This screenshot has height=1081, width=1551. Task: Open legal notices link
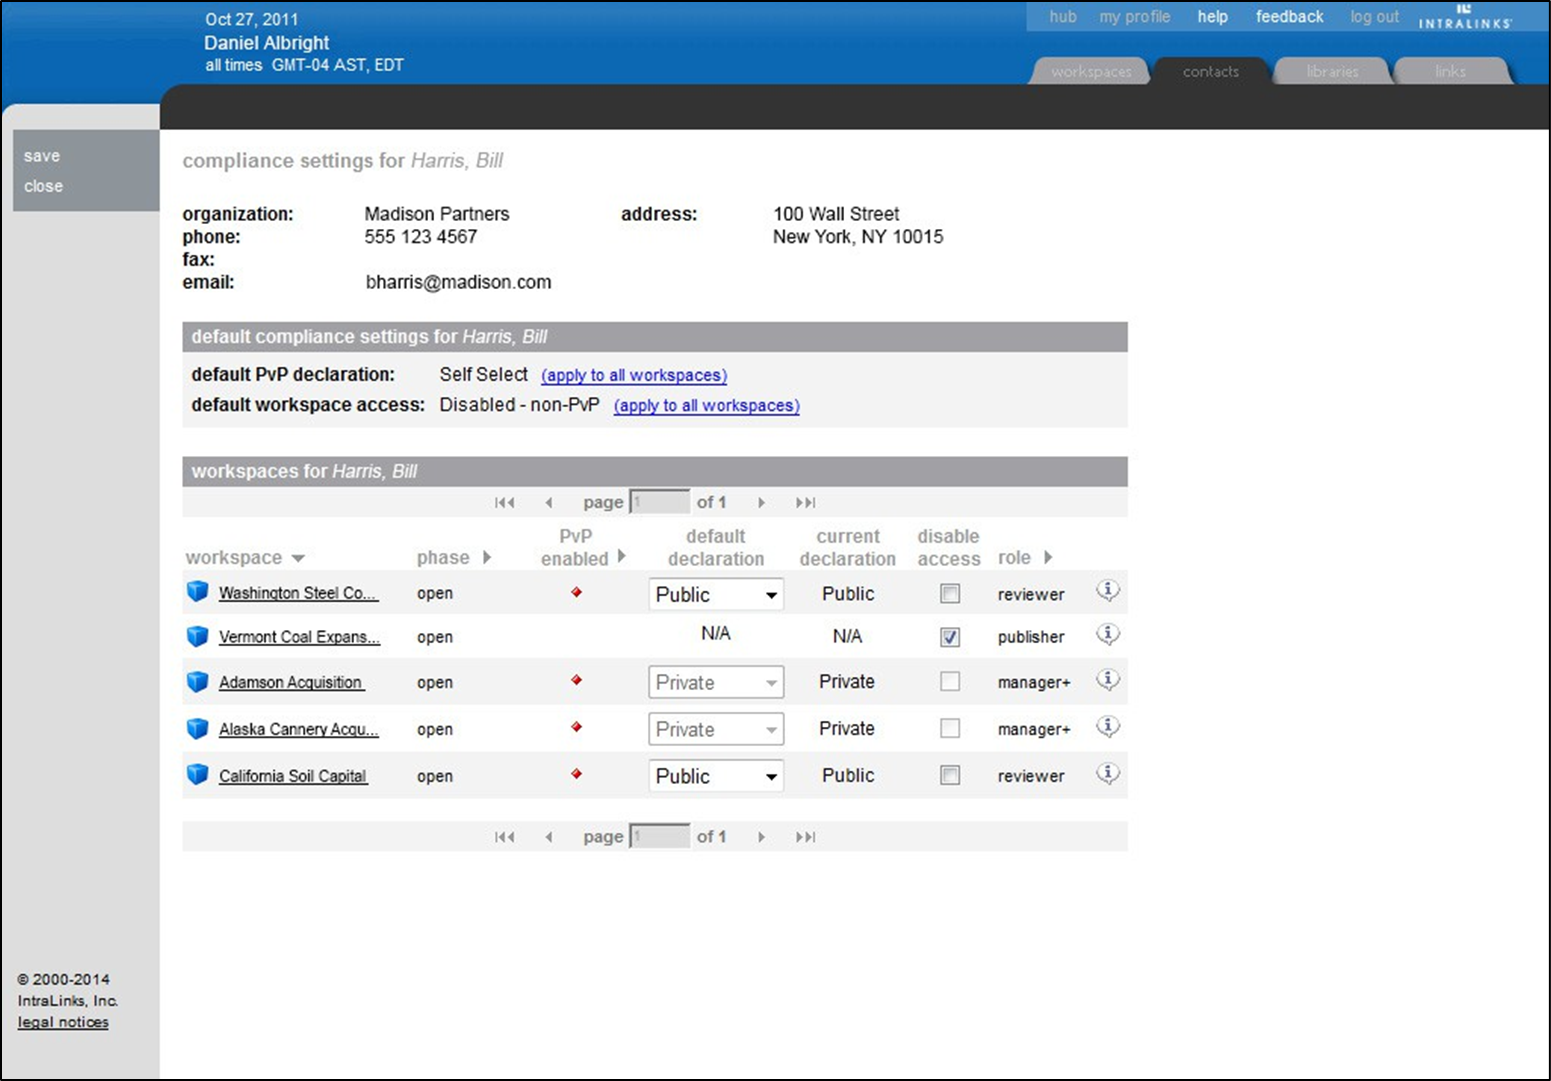[x=63, y=1022]
